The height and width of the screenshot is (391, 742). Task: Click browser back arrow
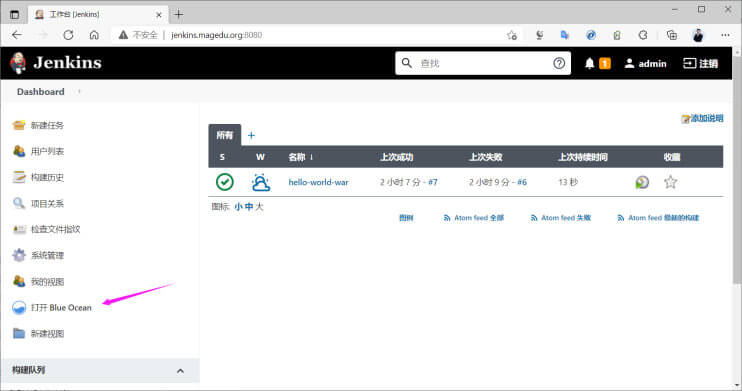coord(17,35)
